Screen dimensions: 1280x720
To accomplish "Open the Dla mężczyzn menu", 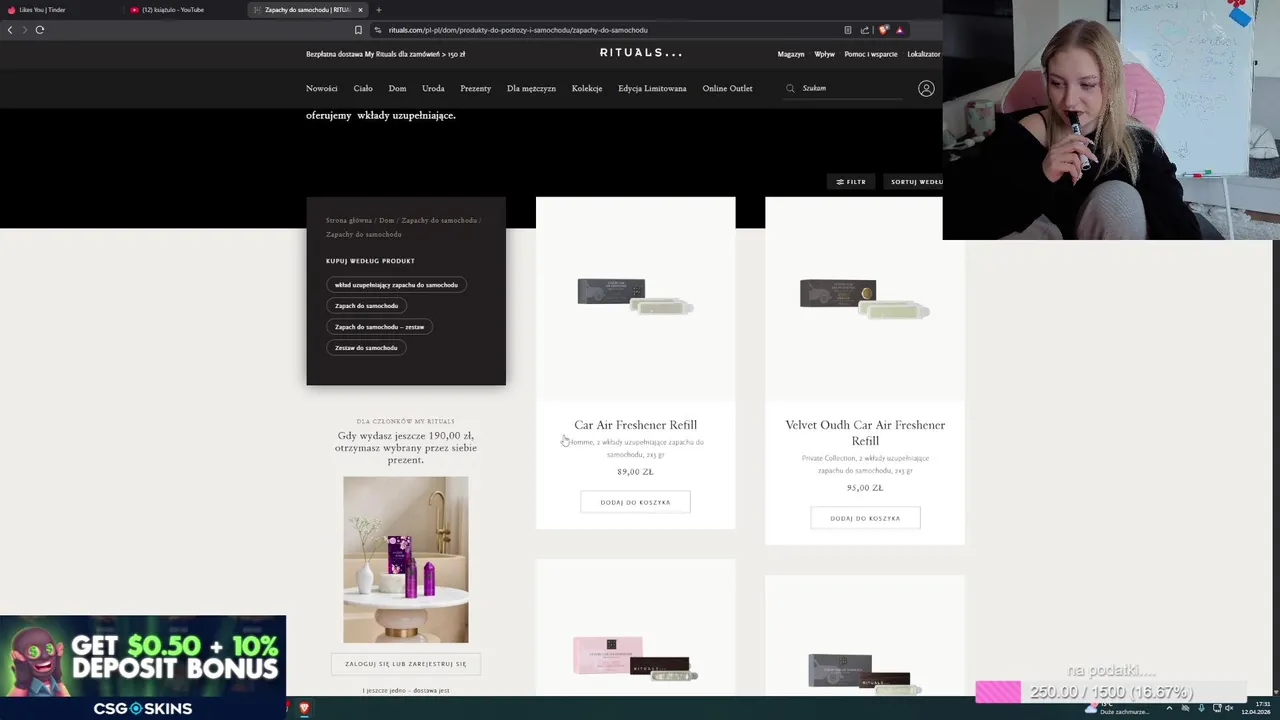I will point(531,88).
